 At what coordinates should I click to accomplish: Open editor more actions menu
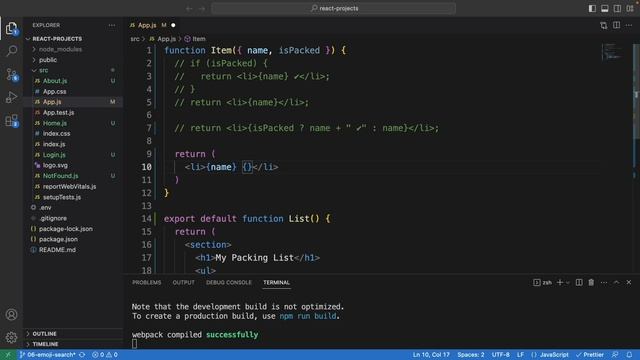click(x=629, y=25)
